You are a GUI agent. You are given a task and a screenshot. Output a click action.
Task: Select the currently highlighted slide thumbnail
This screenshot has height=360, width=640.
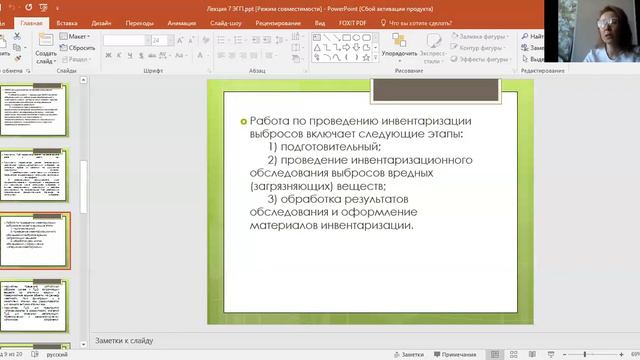click(35, 241)
